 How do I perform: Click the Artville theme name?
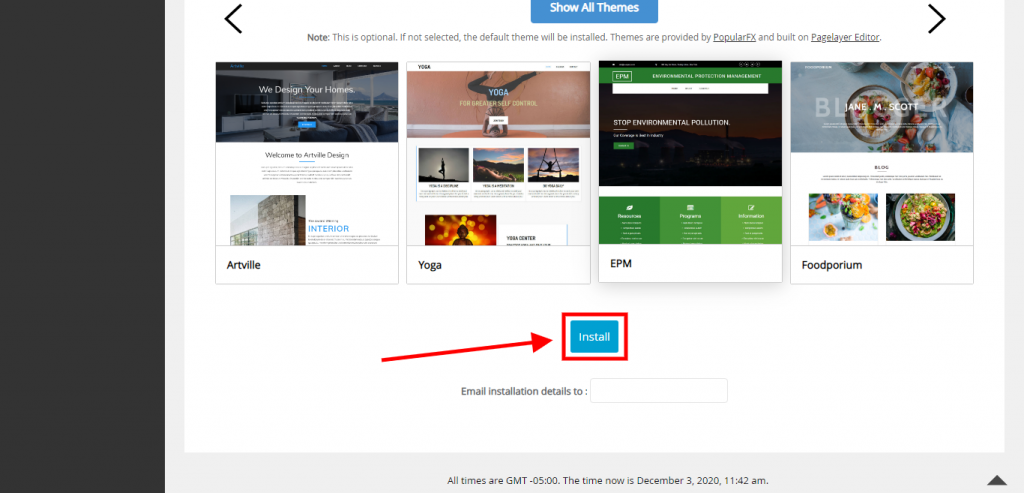click(x=244, y=265)
